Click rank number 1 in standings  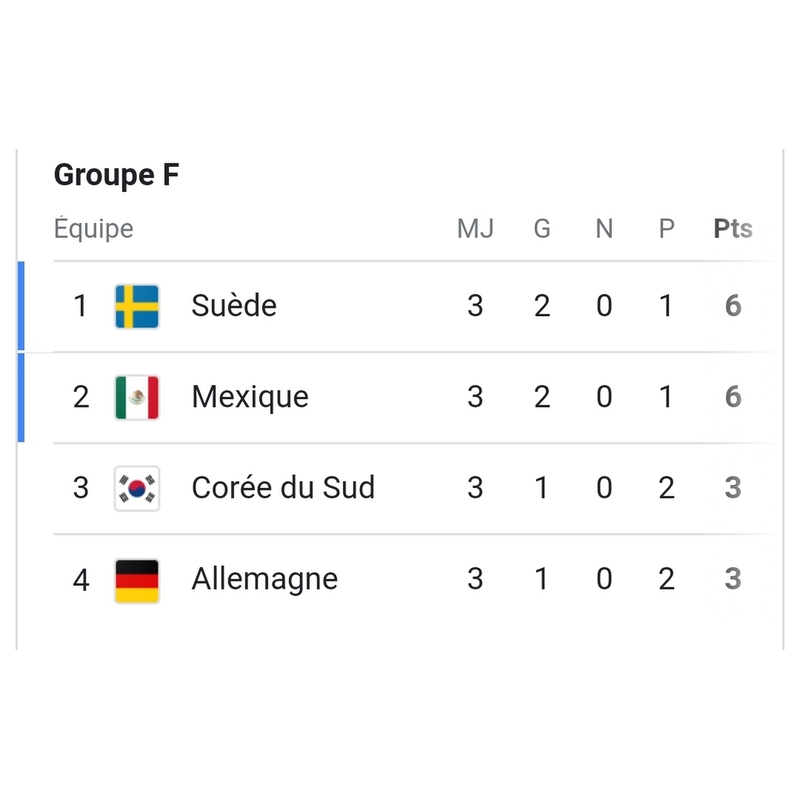81,306
